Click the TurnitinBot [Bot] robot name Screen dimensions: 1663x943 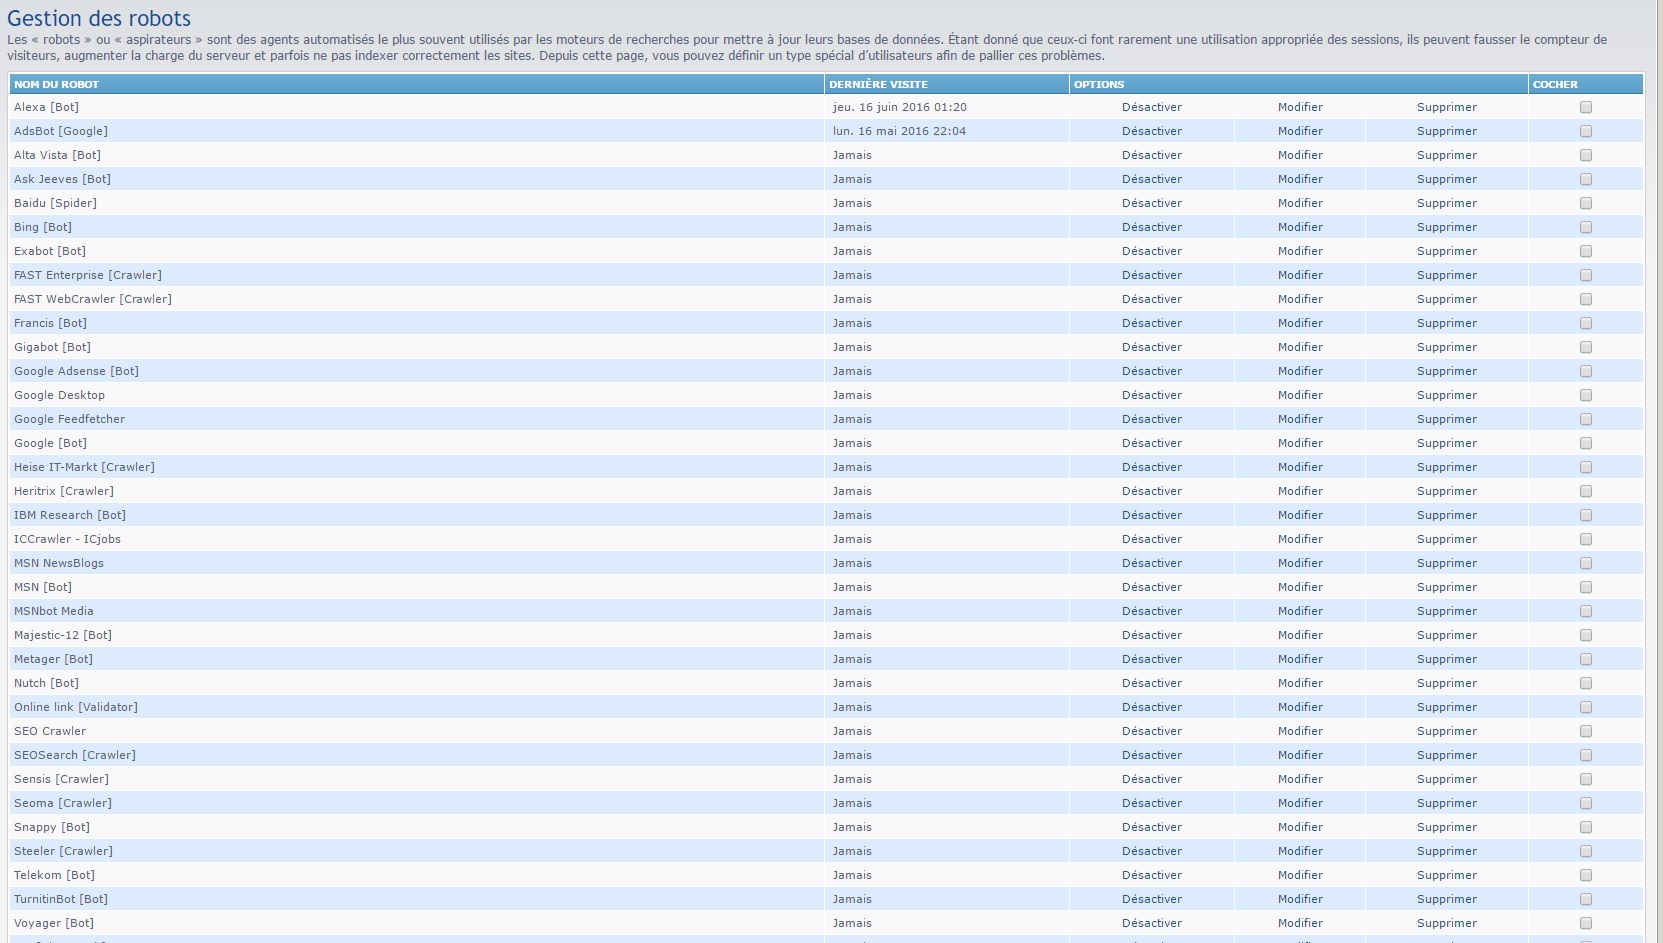point(61,899)
